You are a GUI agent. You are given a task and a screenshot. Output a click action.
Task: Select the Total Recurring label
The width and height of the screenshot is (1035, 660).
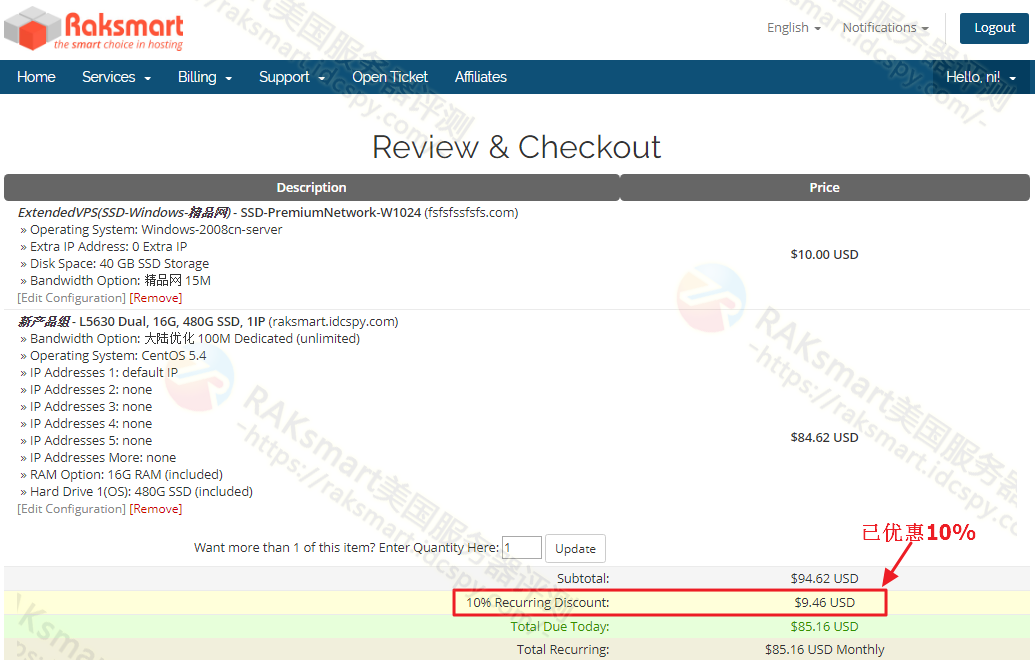(562, 649)
